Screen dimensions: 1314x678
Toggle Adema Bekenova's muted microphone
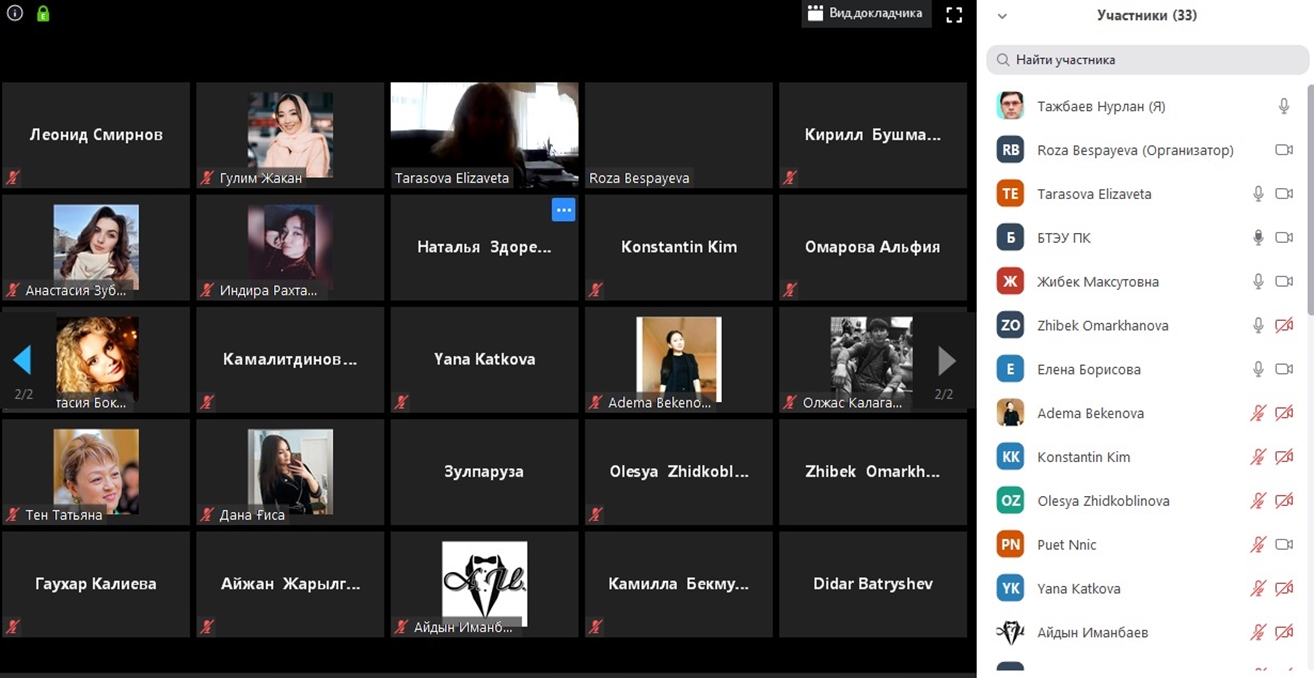[1259, 413]
